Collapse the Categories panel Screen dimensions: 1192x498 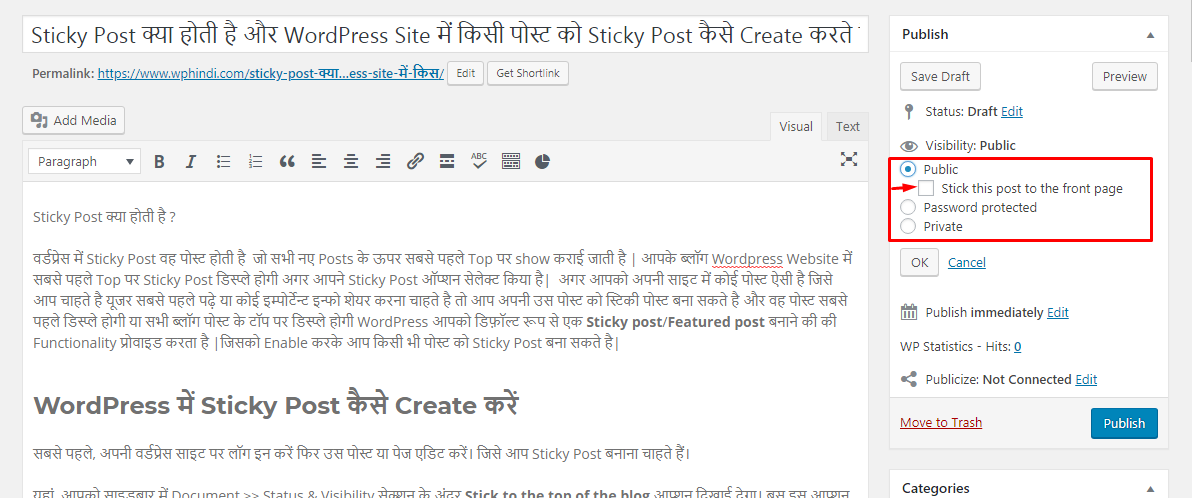point(1151,488)
